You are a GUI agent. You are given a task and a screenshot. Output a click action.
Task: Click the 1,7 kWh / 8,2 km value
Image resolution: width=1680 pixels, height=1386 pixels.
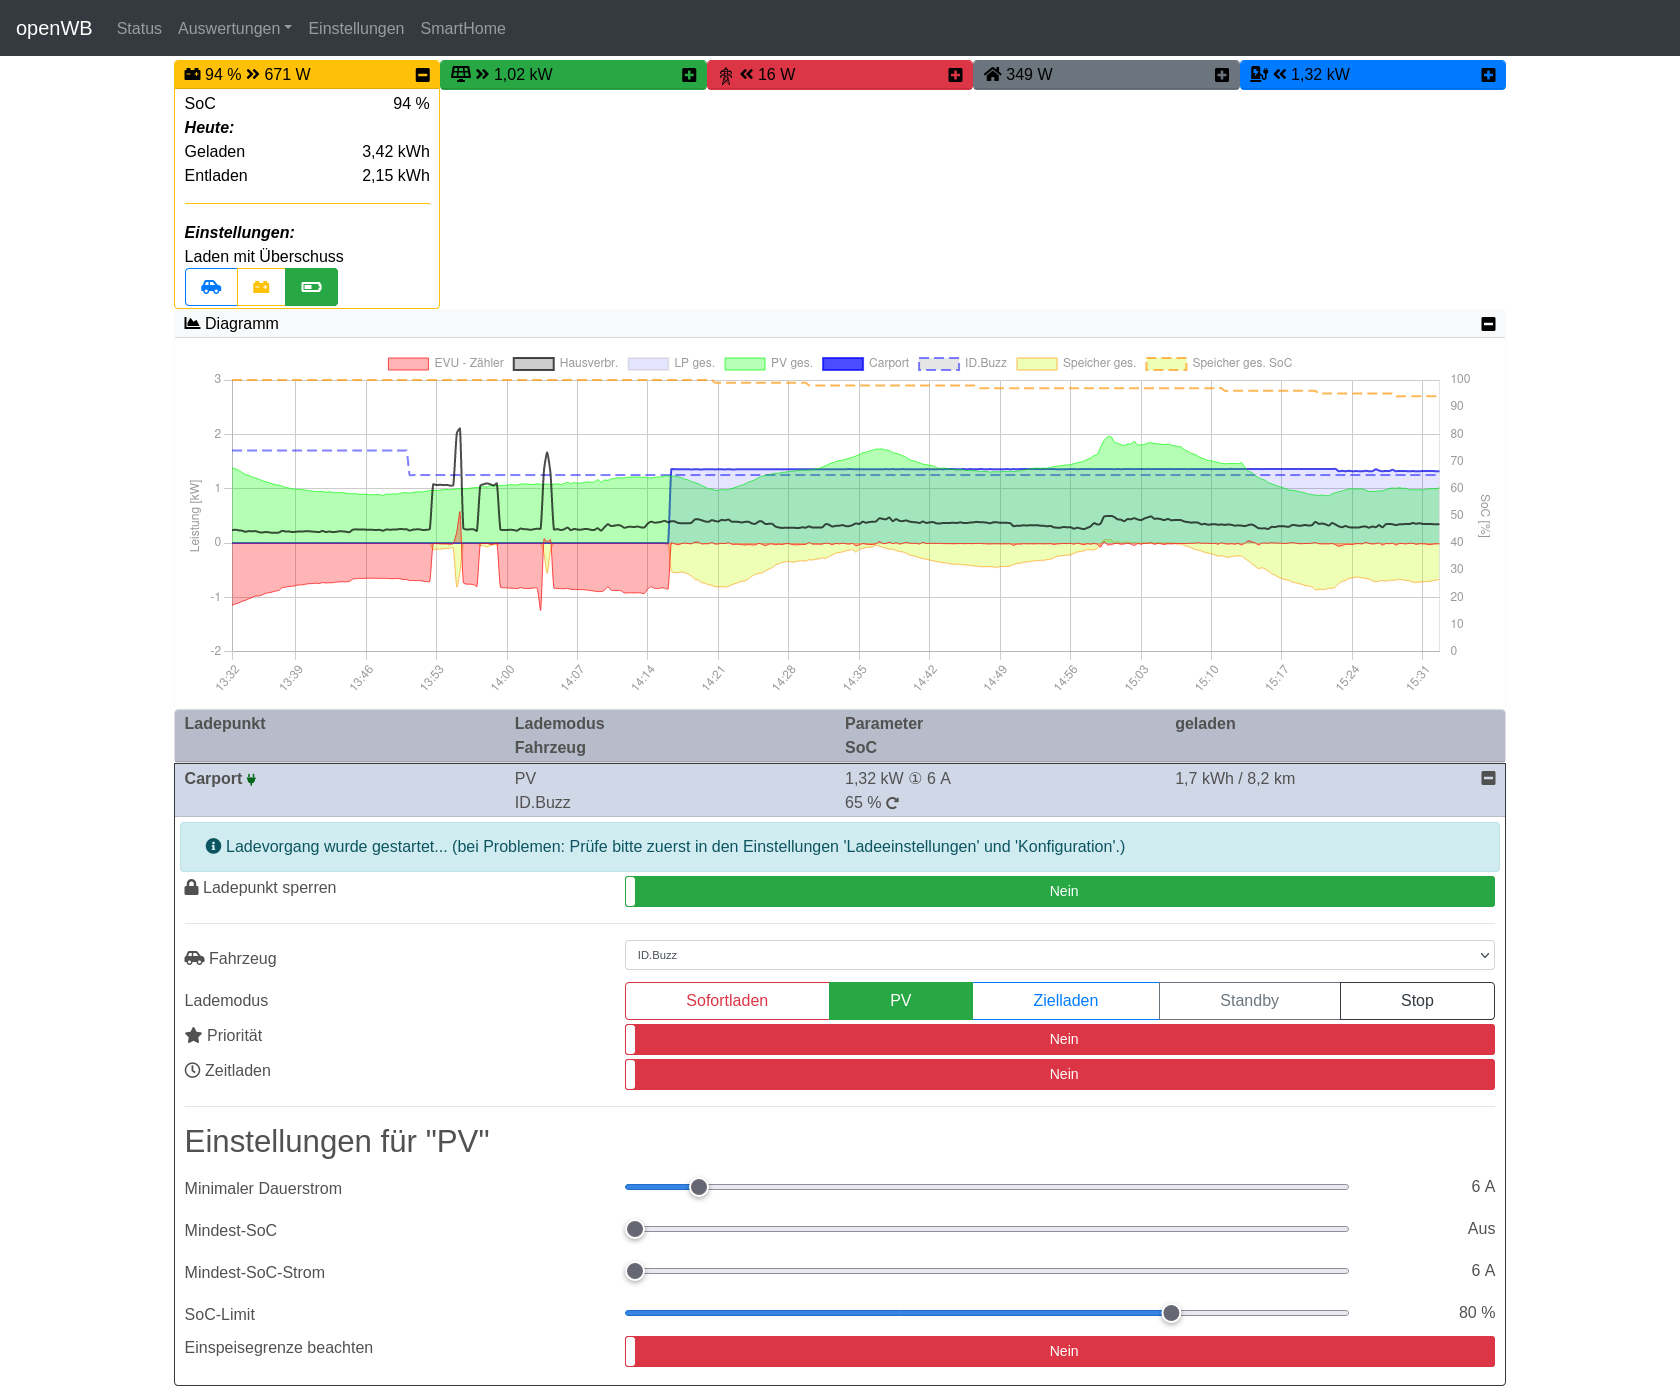1235,778
